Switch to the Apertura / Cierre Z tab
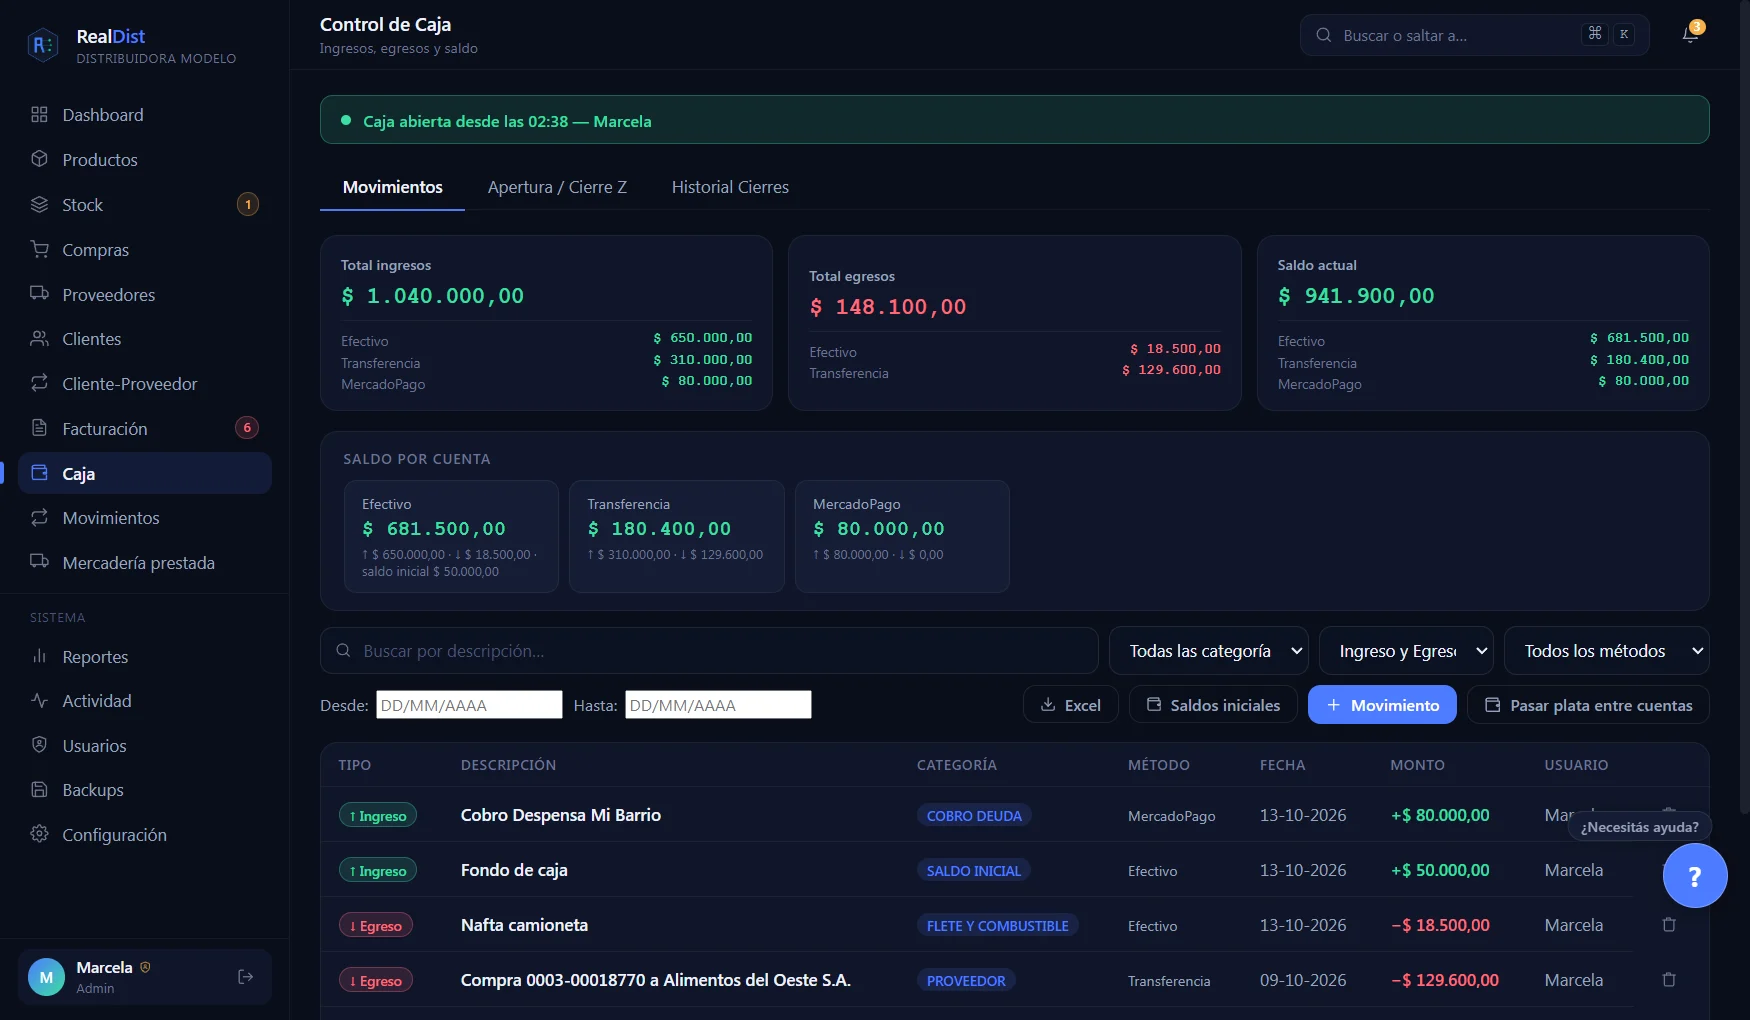Viewport: 1750px width, 1020px height. coord(557,187)
